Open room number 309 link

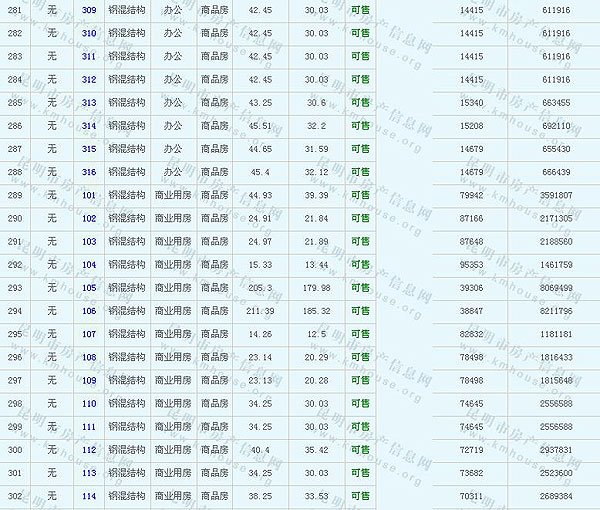click(x=89, y=10)
